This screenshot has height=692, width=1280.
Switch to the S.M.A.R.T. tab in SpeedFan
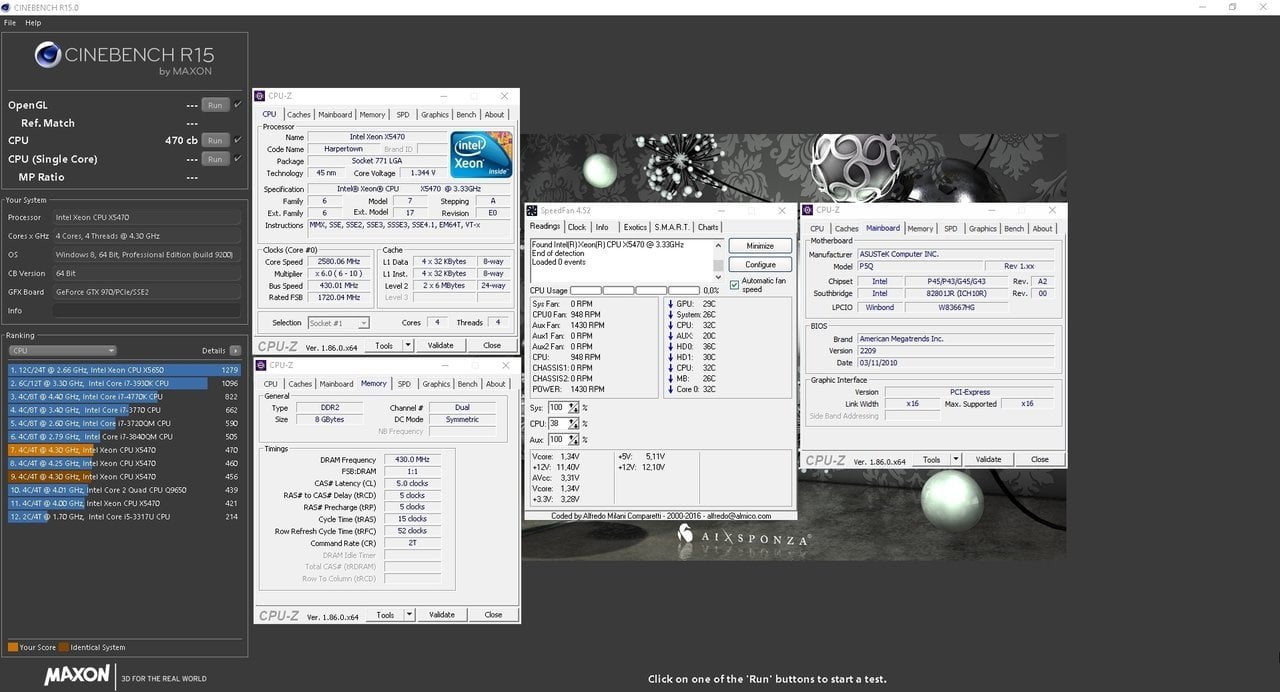tap(670, 227)
